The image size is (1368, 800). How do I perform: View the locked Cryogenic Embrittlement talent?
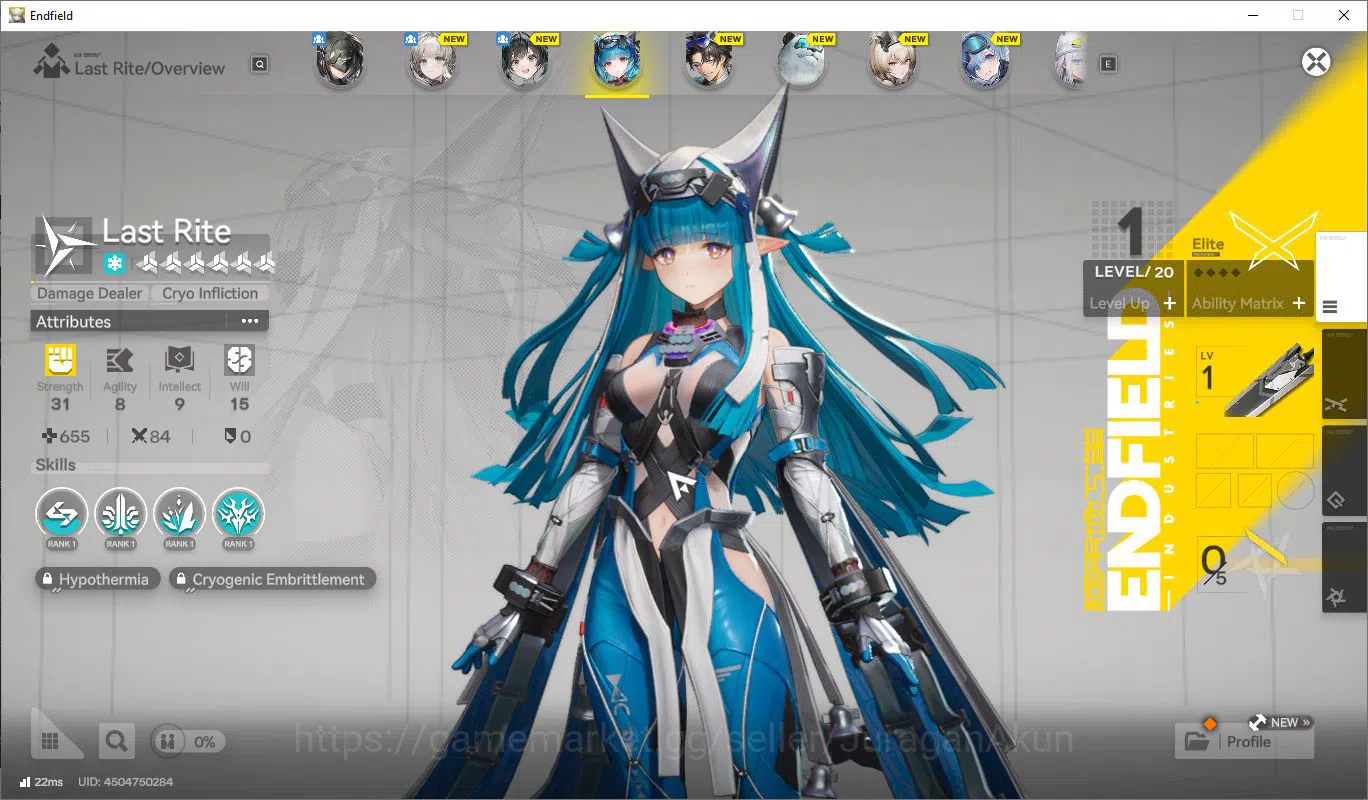click(x=272, y=579)
